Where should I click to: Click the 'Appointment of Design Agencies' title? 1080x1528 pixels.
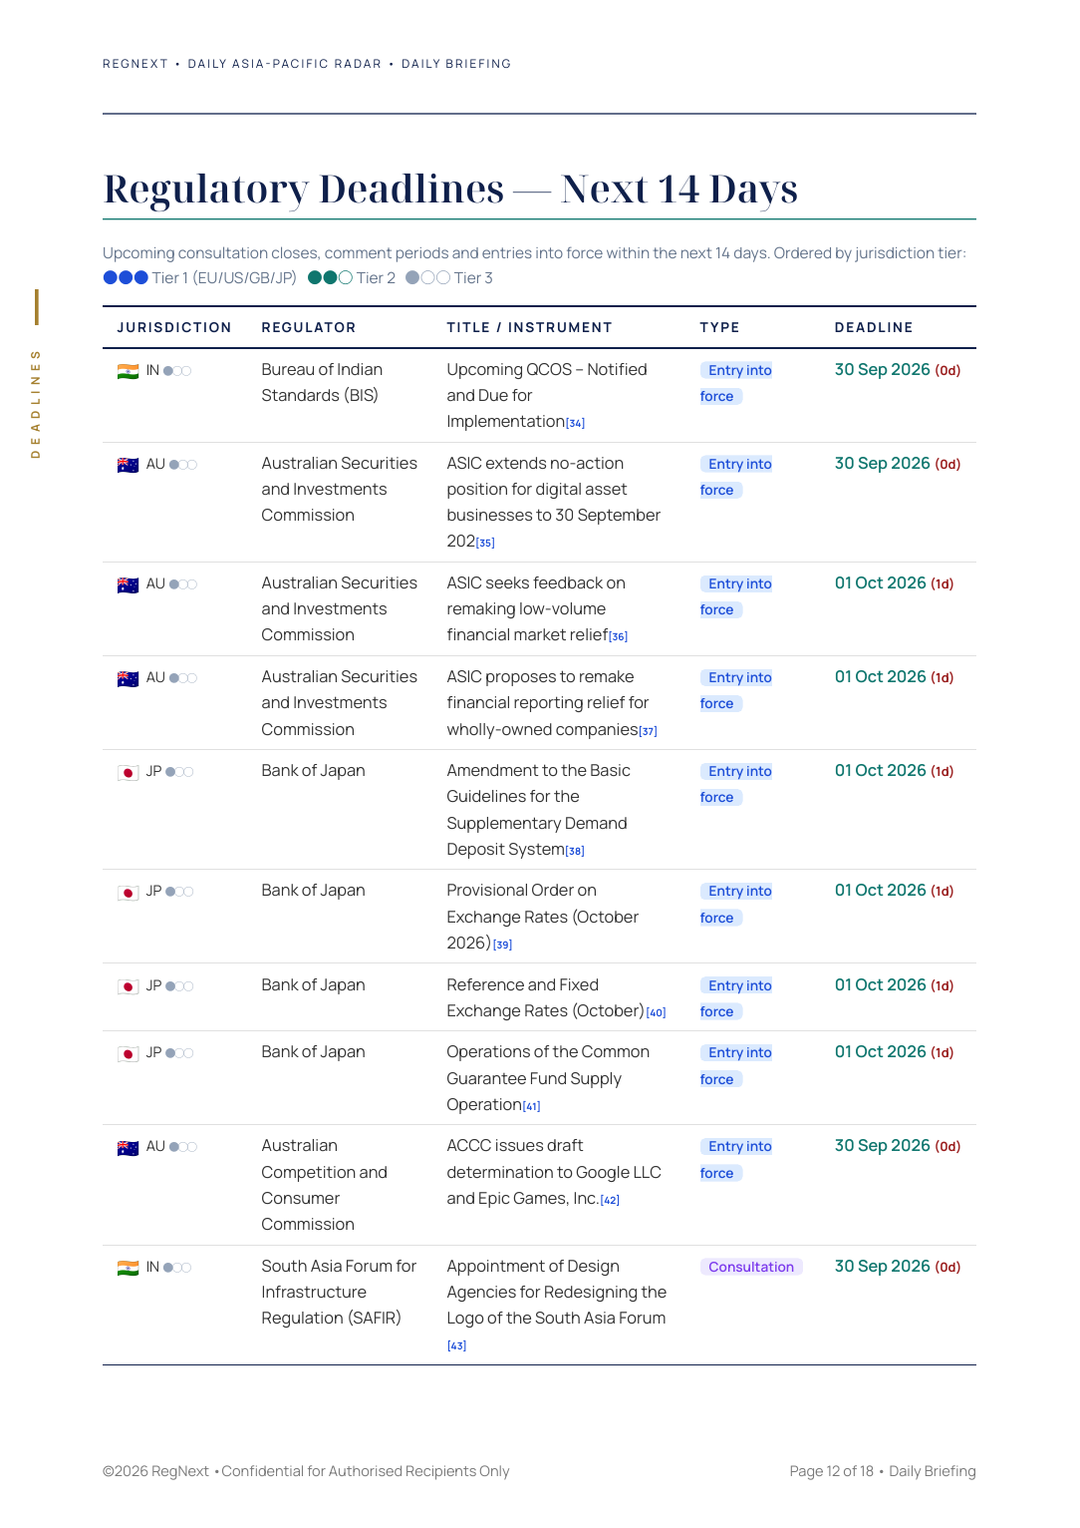557,1306
